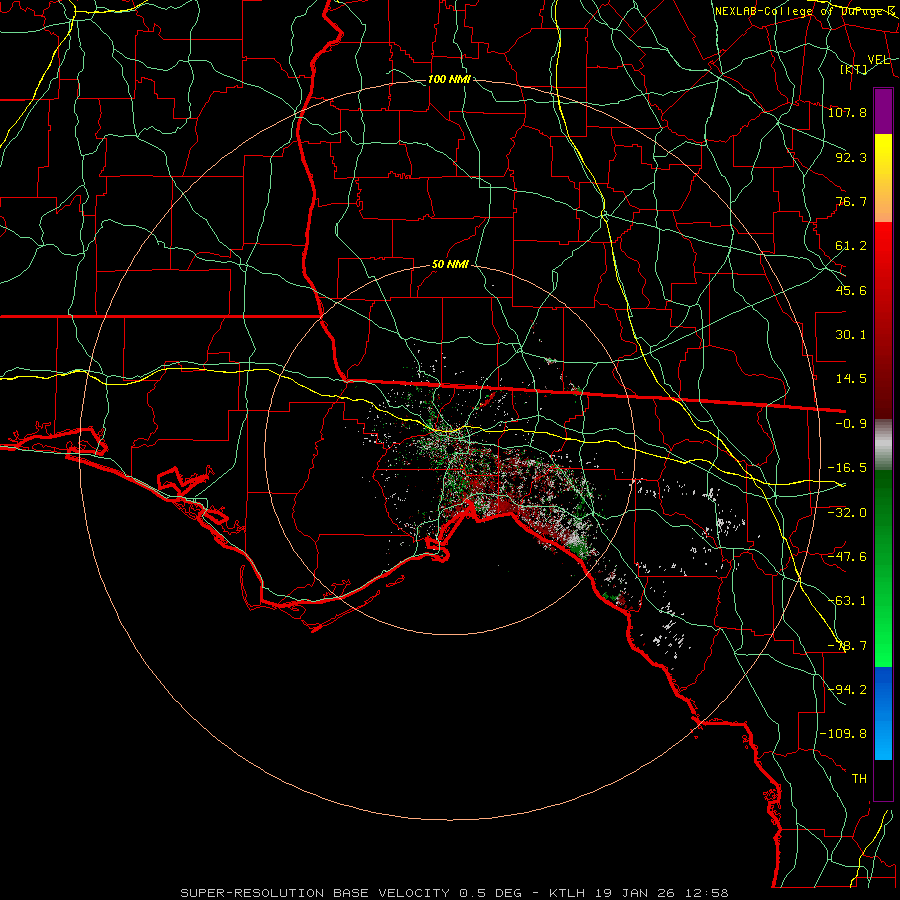
Task: Click the 100 NMI range ring label
Action: (449, 79)
